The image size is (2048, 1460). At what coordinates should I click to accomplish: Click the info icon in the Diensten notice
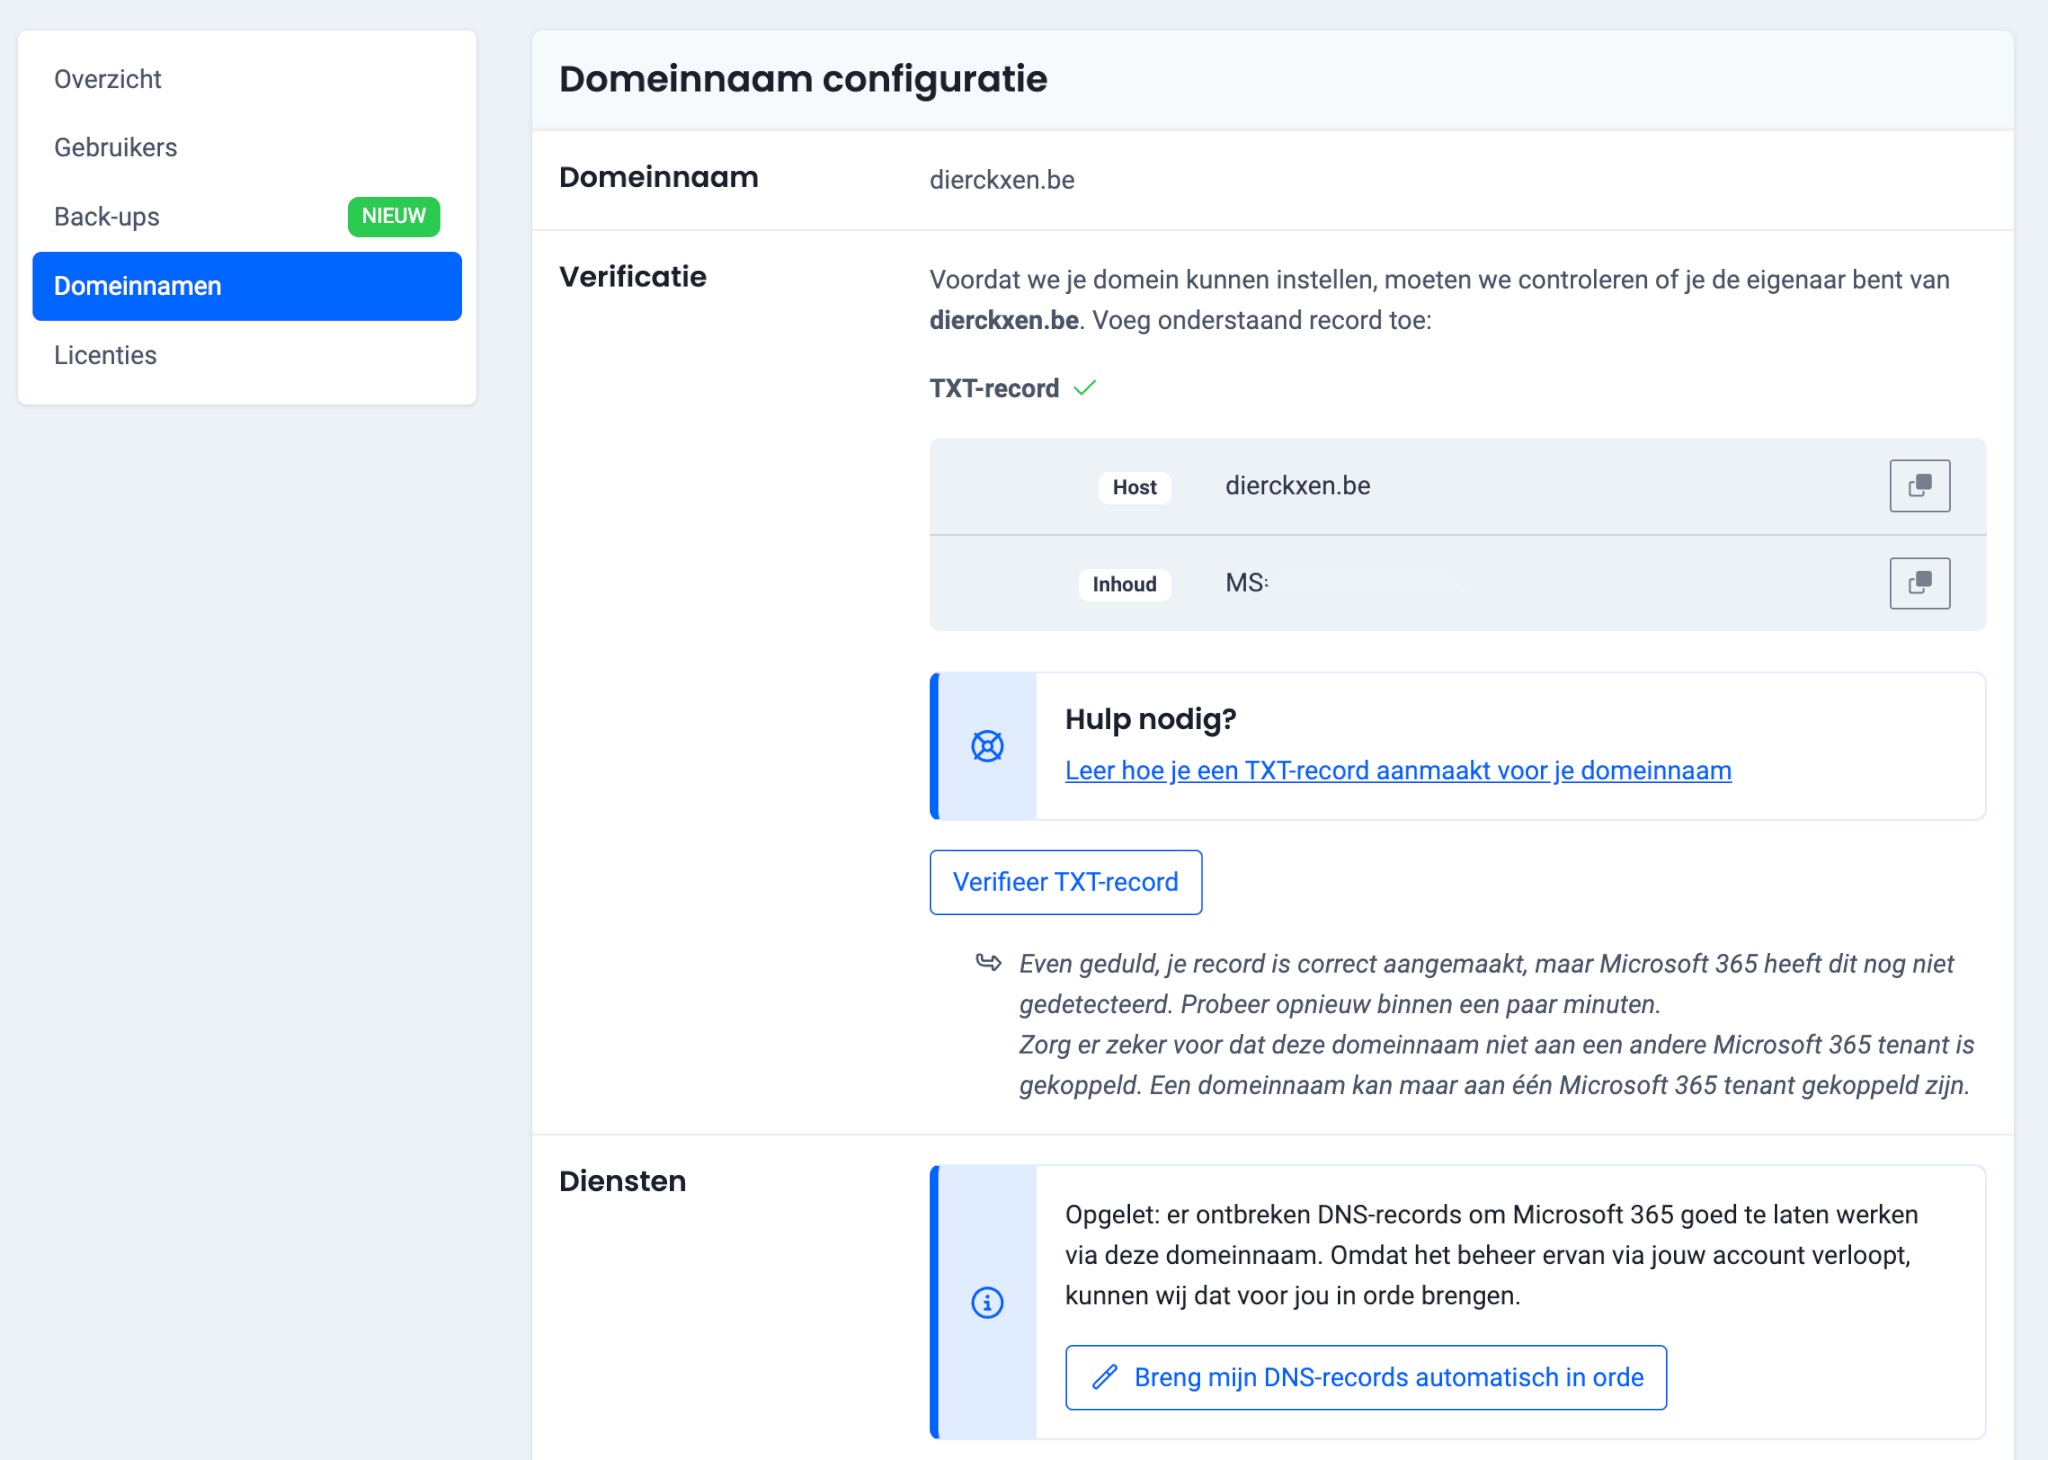(987, 1302)
